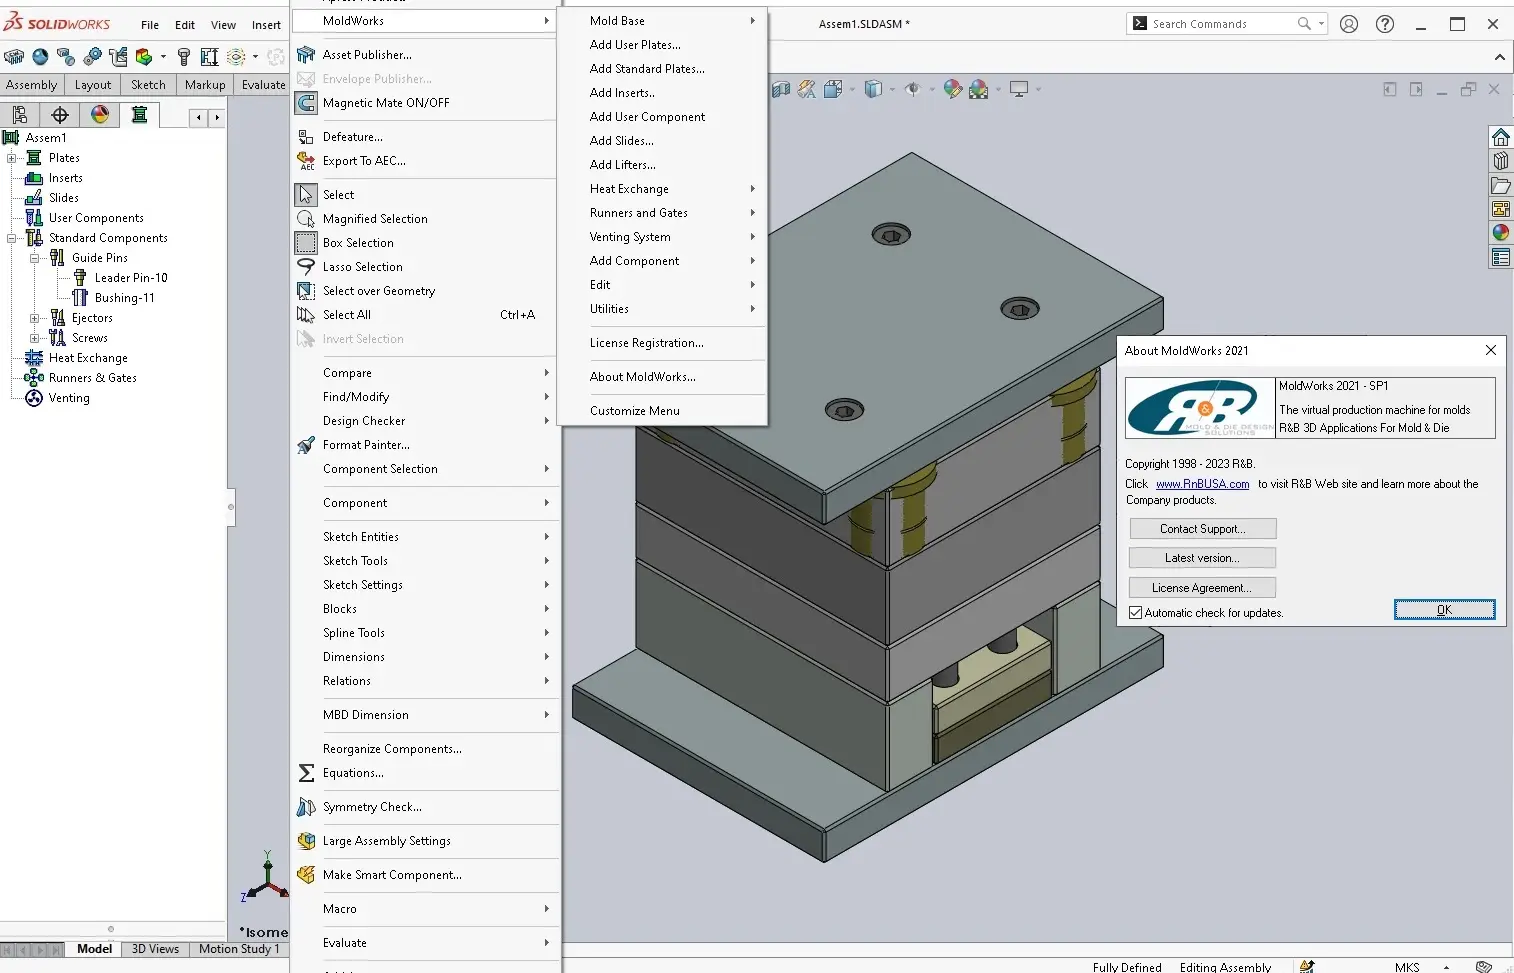Open the MKS unit system dropdown arrow
The image size is (1514, 973).
pyautogui.click(x=1446, y=967)
